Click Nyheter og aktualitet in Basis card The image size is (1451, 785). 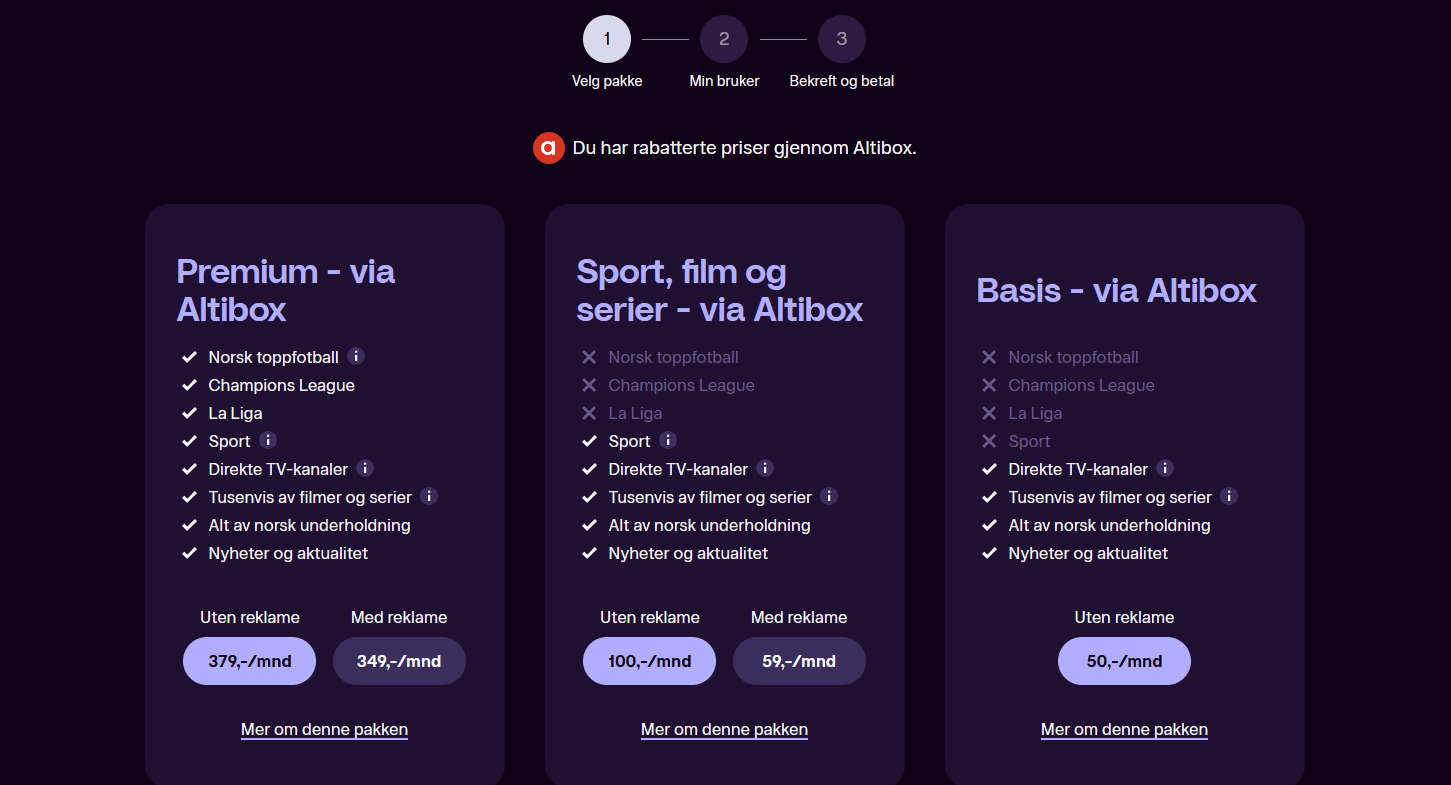(1088, 553)
